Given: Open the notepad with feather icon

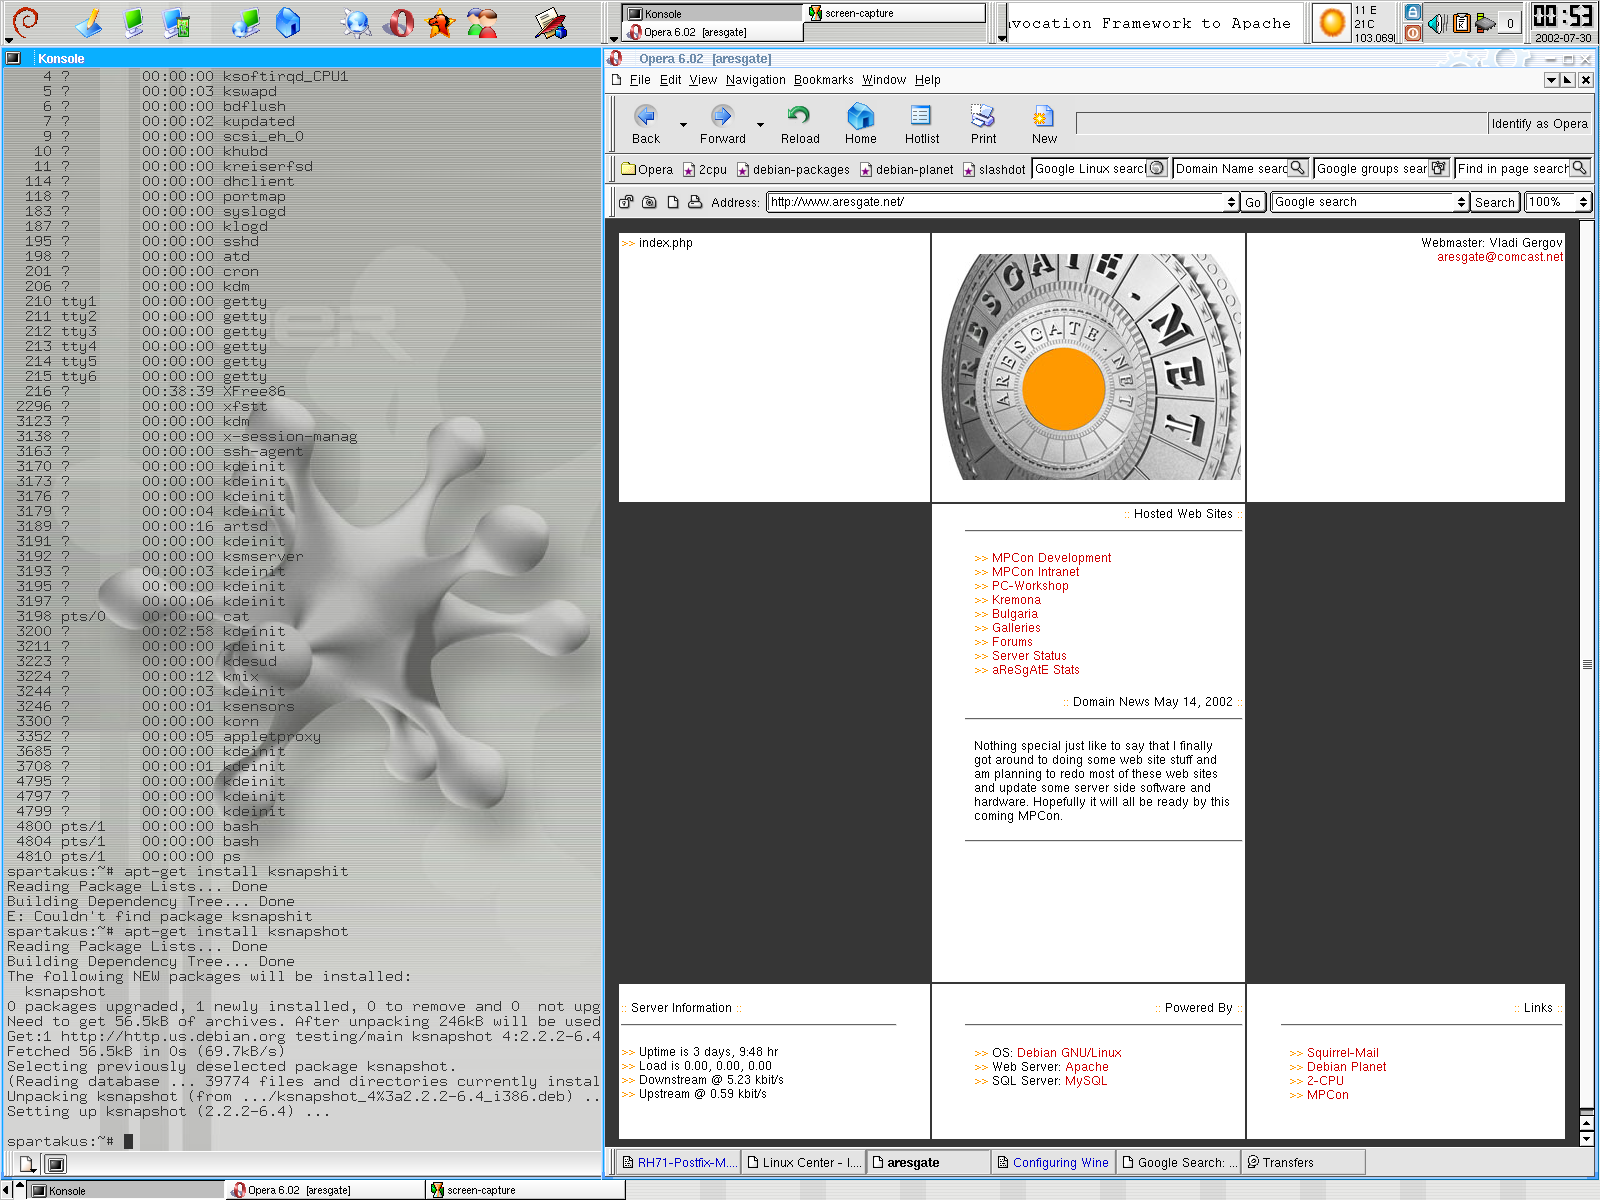Looking at the screenshot, I should 550,22.
